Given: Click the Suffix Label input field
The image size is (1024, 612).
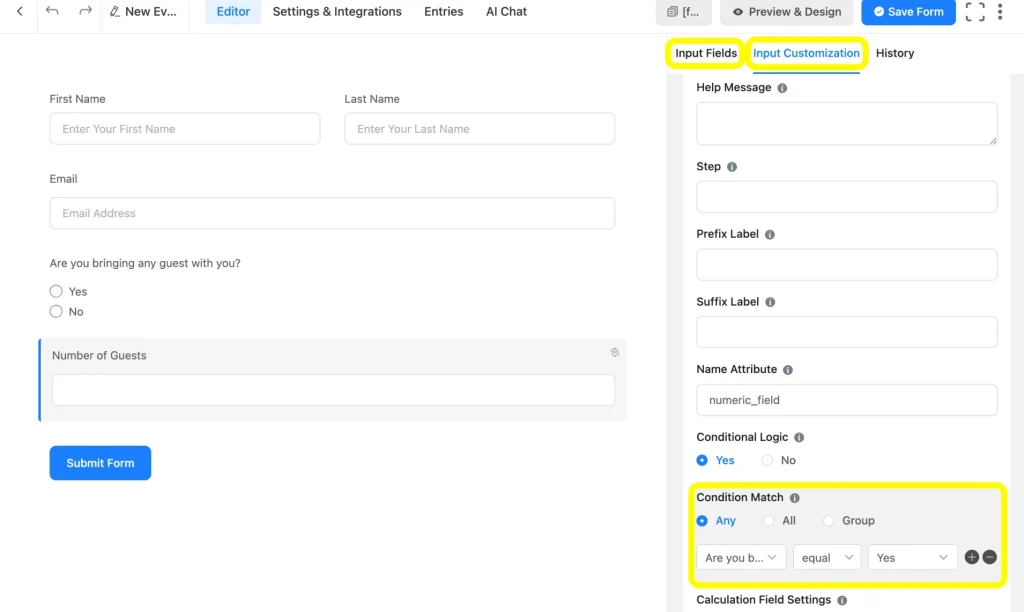Looking at the screenshot, I should 846,332.
